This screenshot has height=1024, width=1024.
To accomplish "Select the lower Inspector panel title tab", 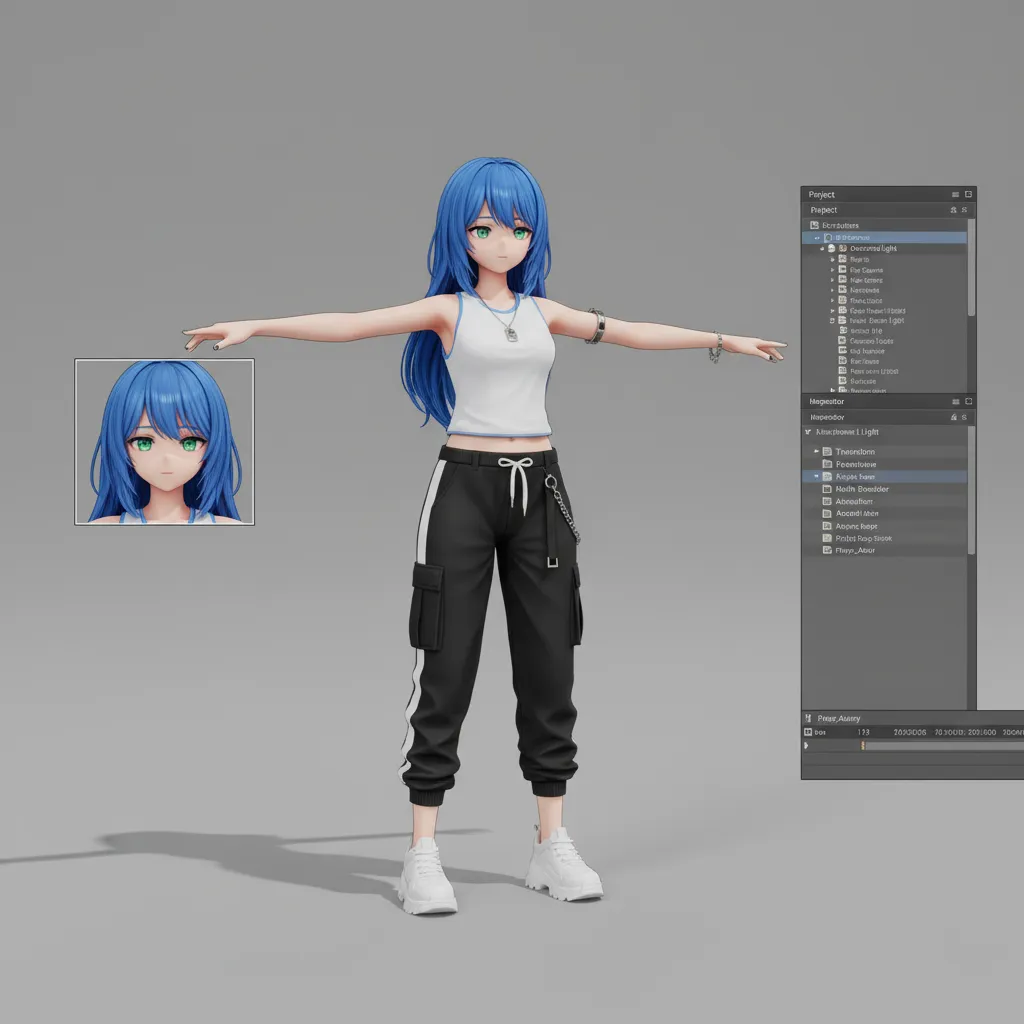I will [826, 401].
